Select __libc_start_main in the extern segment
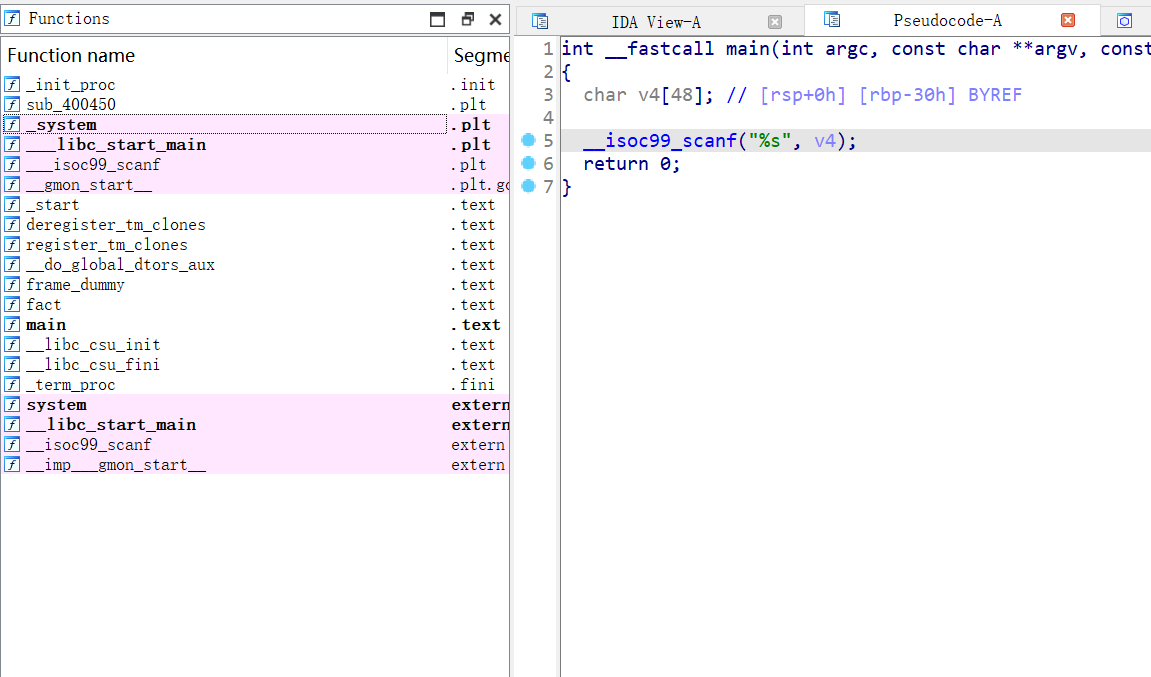Screen dimensions: 1151x677 click(255, 424)
